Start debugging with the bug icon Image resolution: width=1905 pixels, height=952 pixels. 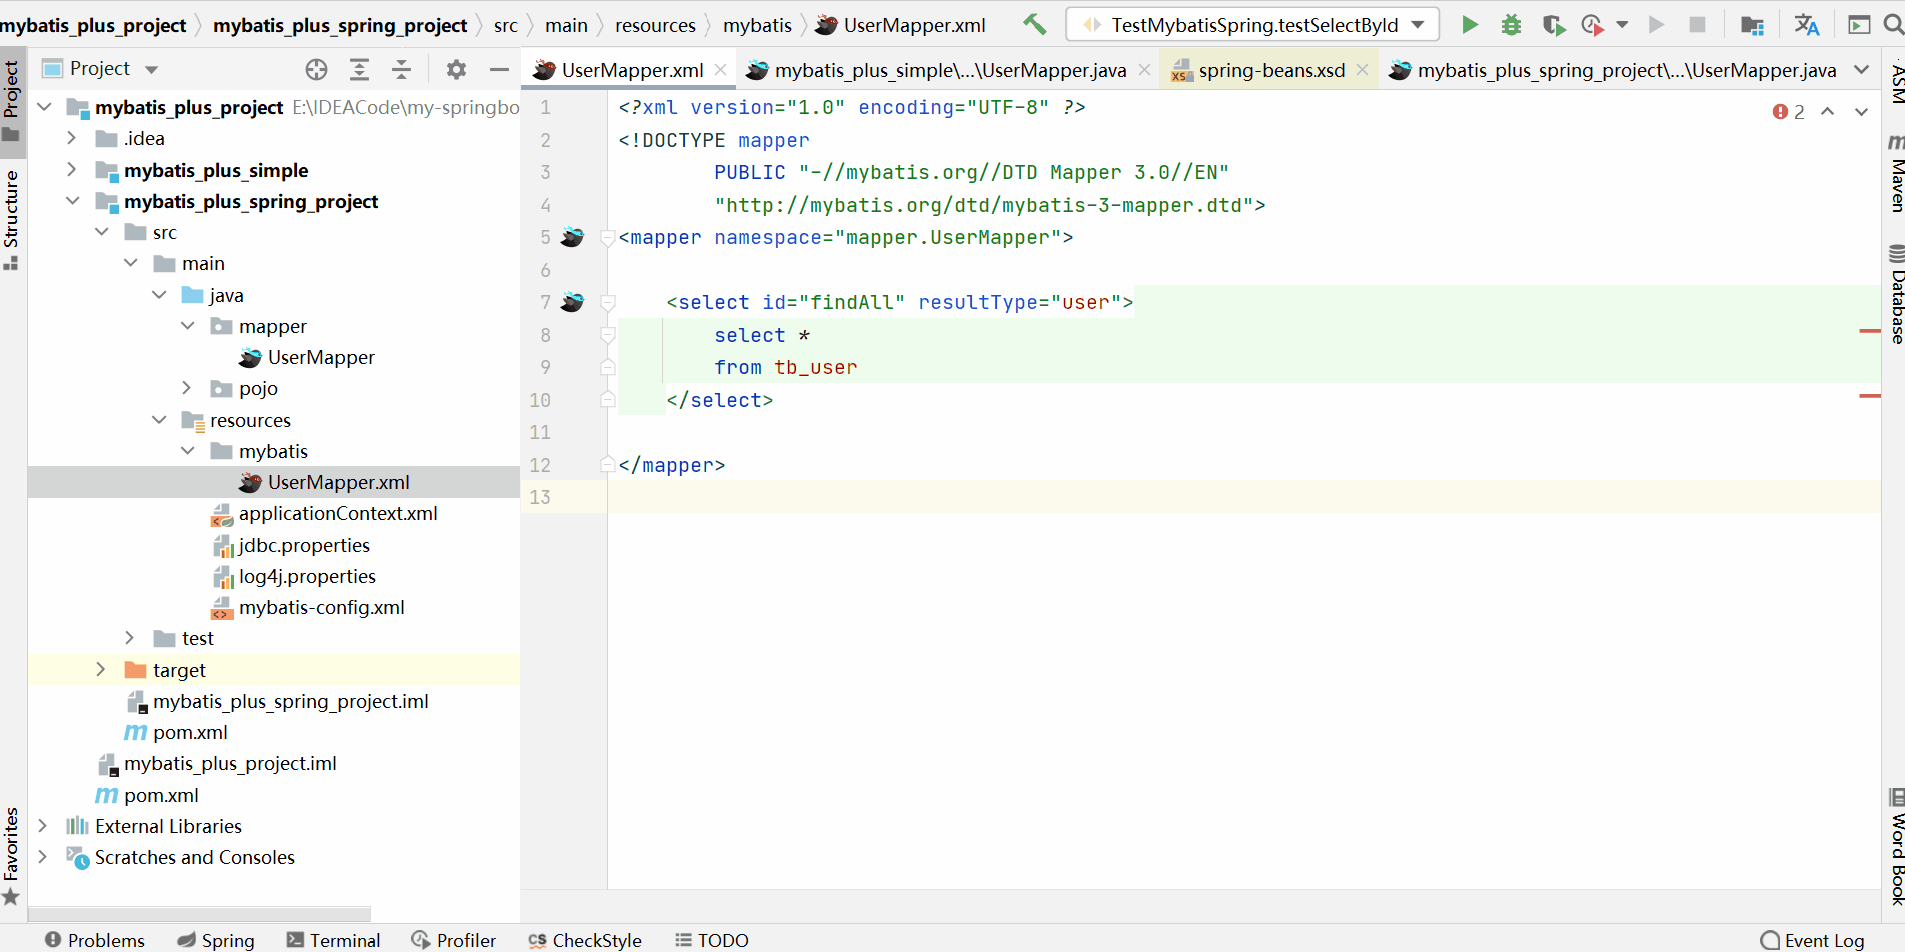(x=1512, y=25)
